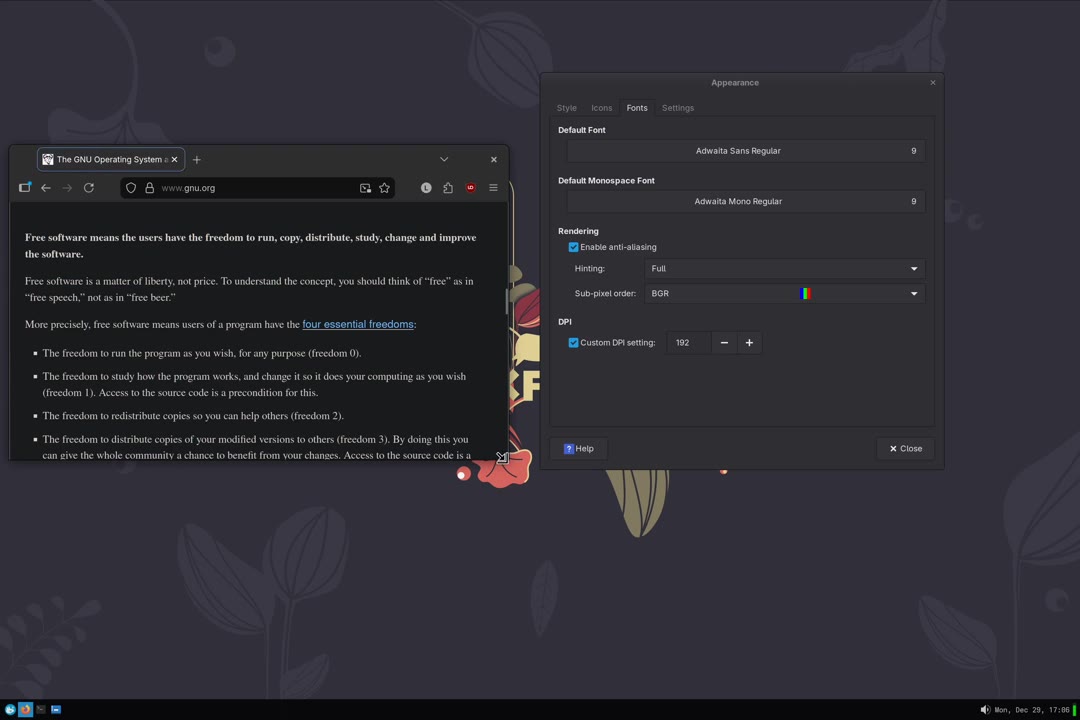
Task: Open uBlock Origin extension icon
Action: (x=470, y=187)
